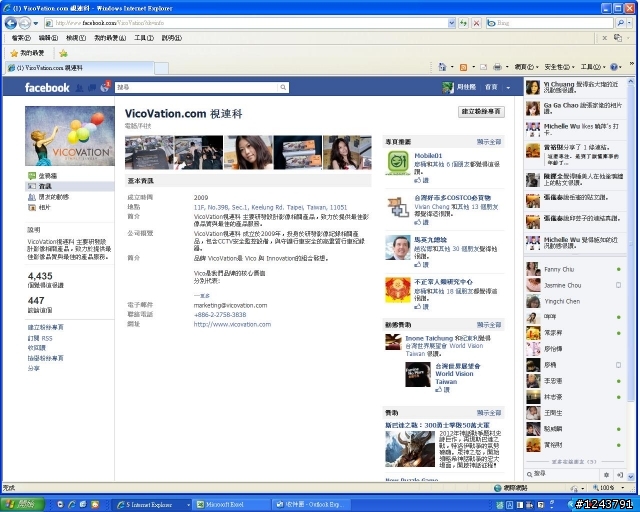Click the Mobile01 green page icon
The height and width of the screenshot is (512, 640).
click(x=398, y=163)
